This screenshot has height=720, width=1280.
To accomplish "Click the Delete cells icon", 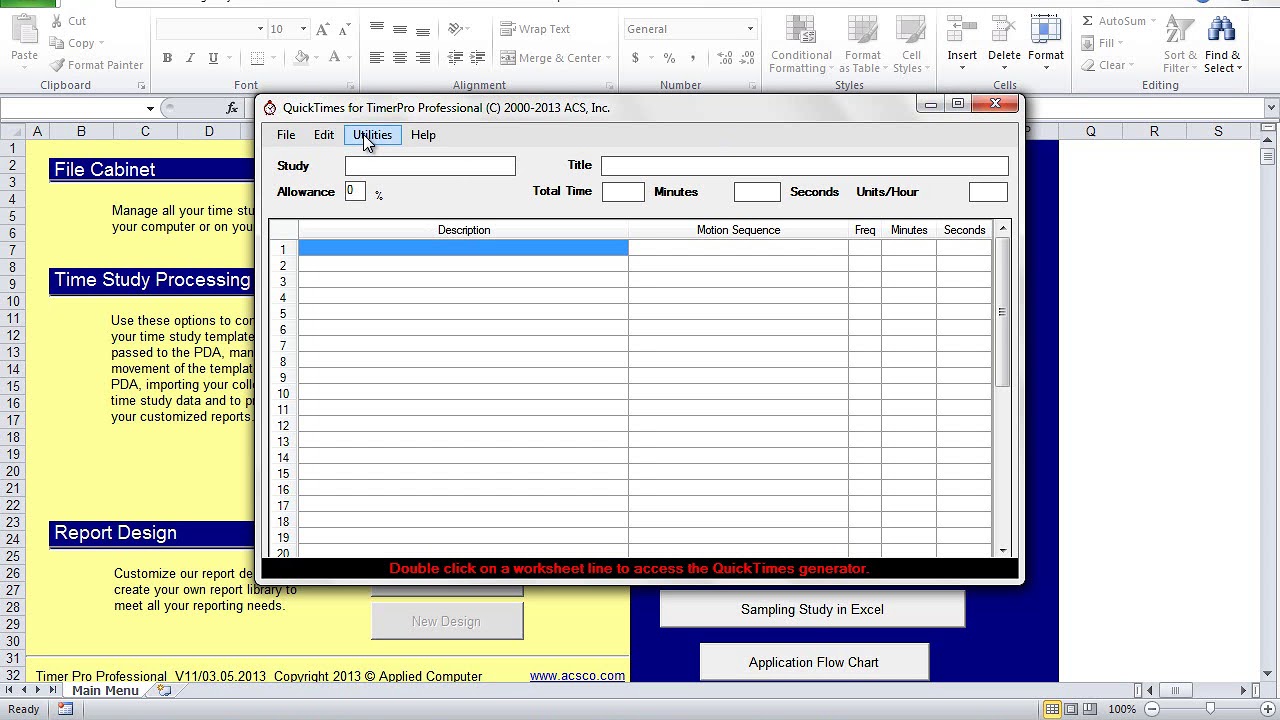I will pyautogui.click(x=1004, y=30).
